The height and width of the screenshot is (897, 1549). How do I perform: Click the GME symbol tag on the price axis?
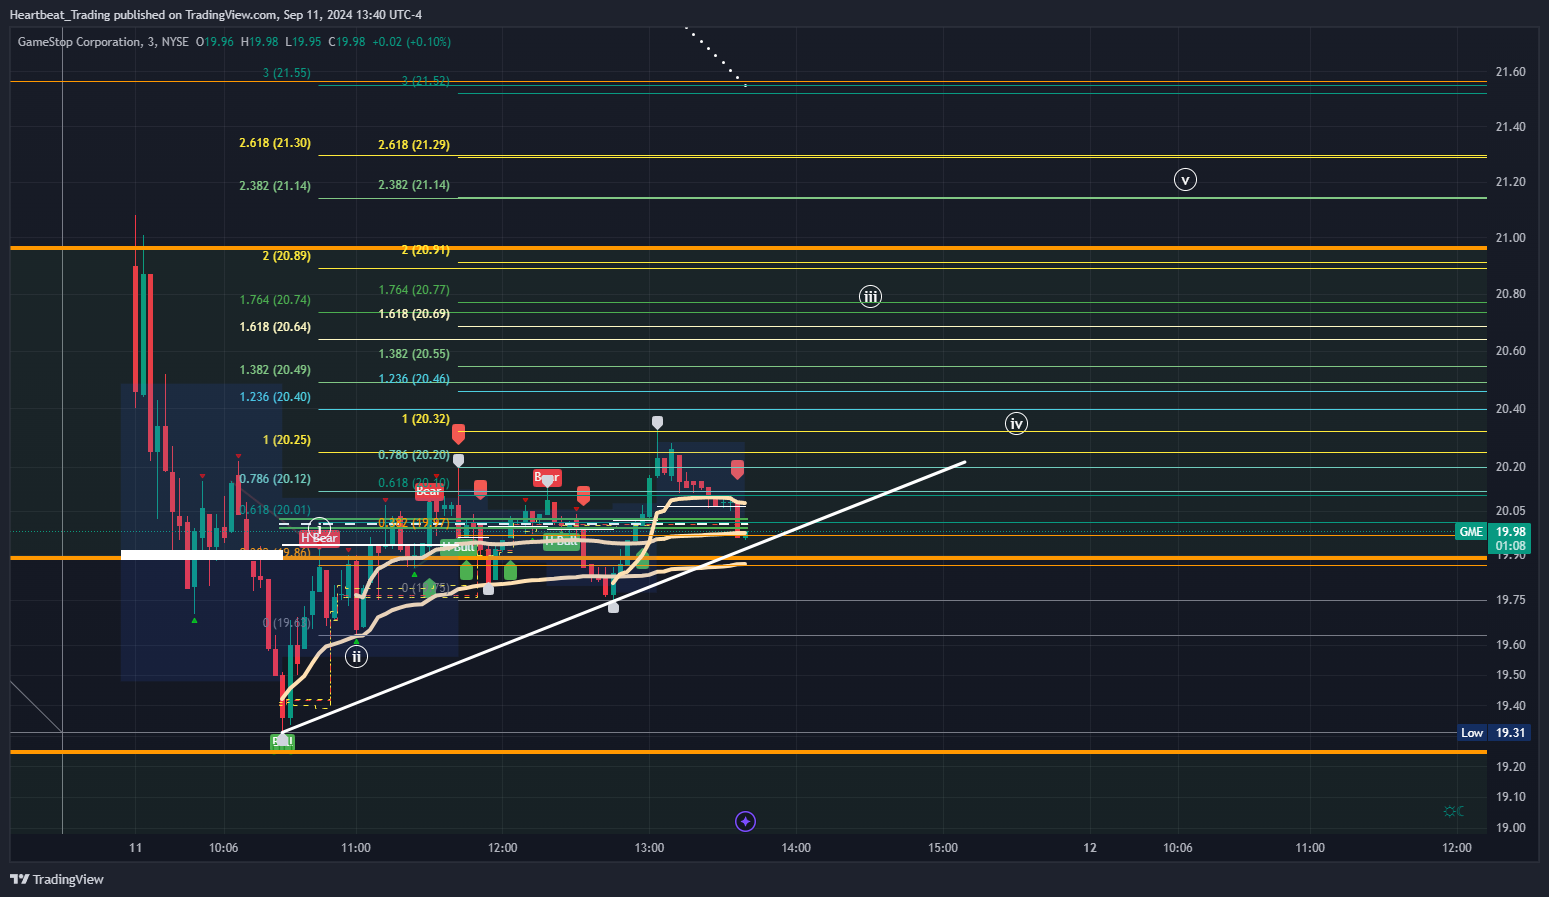tap(1471, 532)
